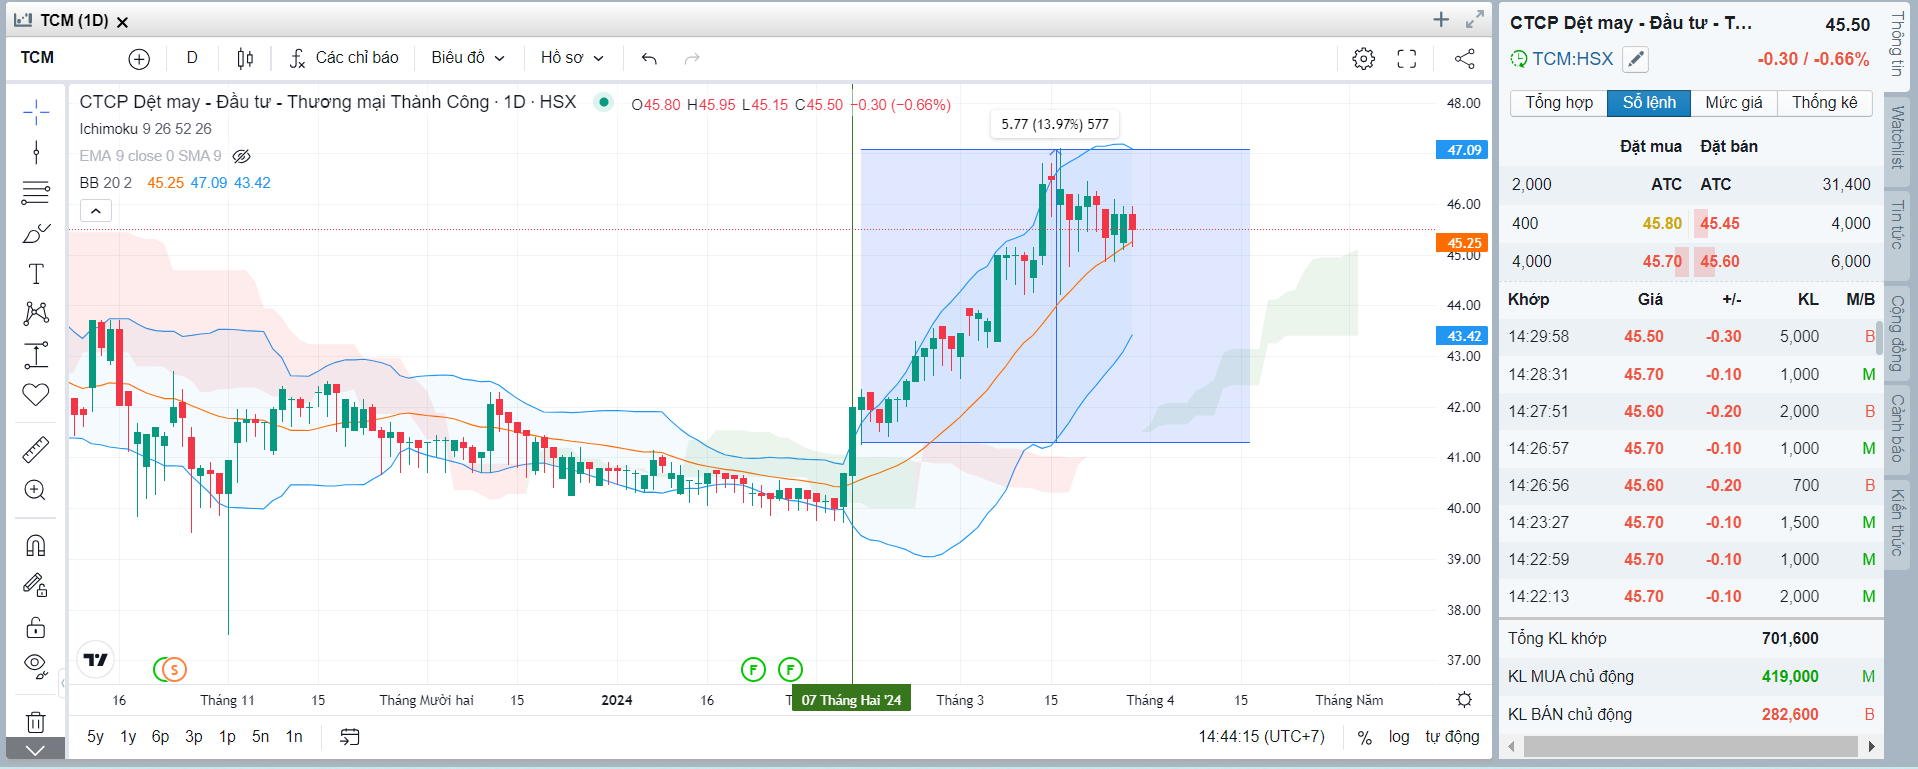Share the chart snapshot

(1465, 59)
